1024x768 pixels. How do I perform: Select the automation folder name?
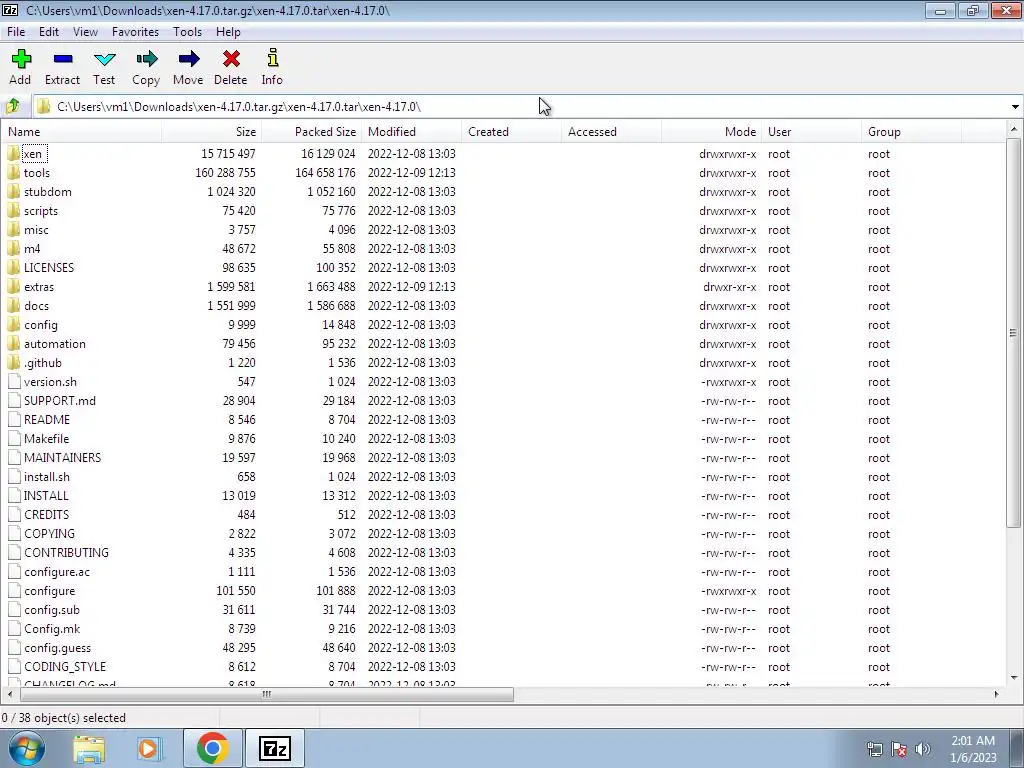tap(54, 343)
